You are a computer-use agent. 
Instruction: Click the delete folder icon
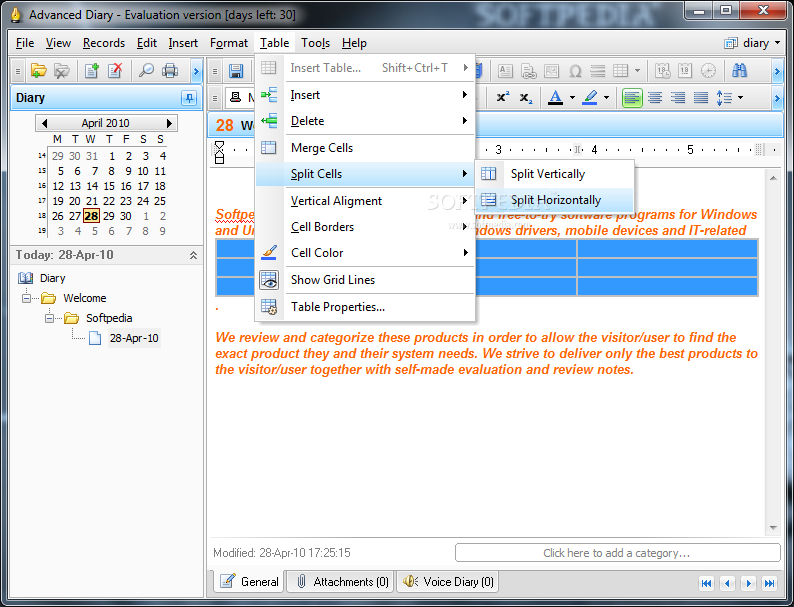(x=62, y=70)
